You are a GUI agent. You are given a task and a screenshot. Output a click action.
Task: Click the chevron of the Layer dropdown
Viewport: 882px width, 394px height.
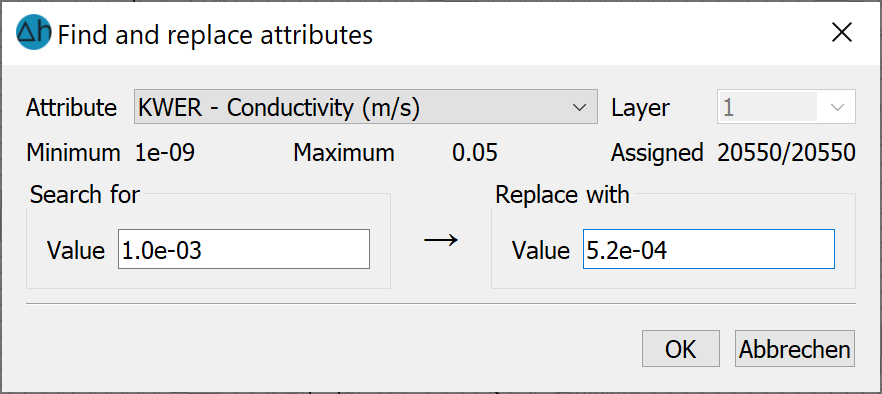point(838,107)
